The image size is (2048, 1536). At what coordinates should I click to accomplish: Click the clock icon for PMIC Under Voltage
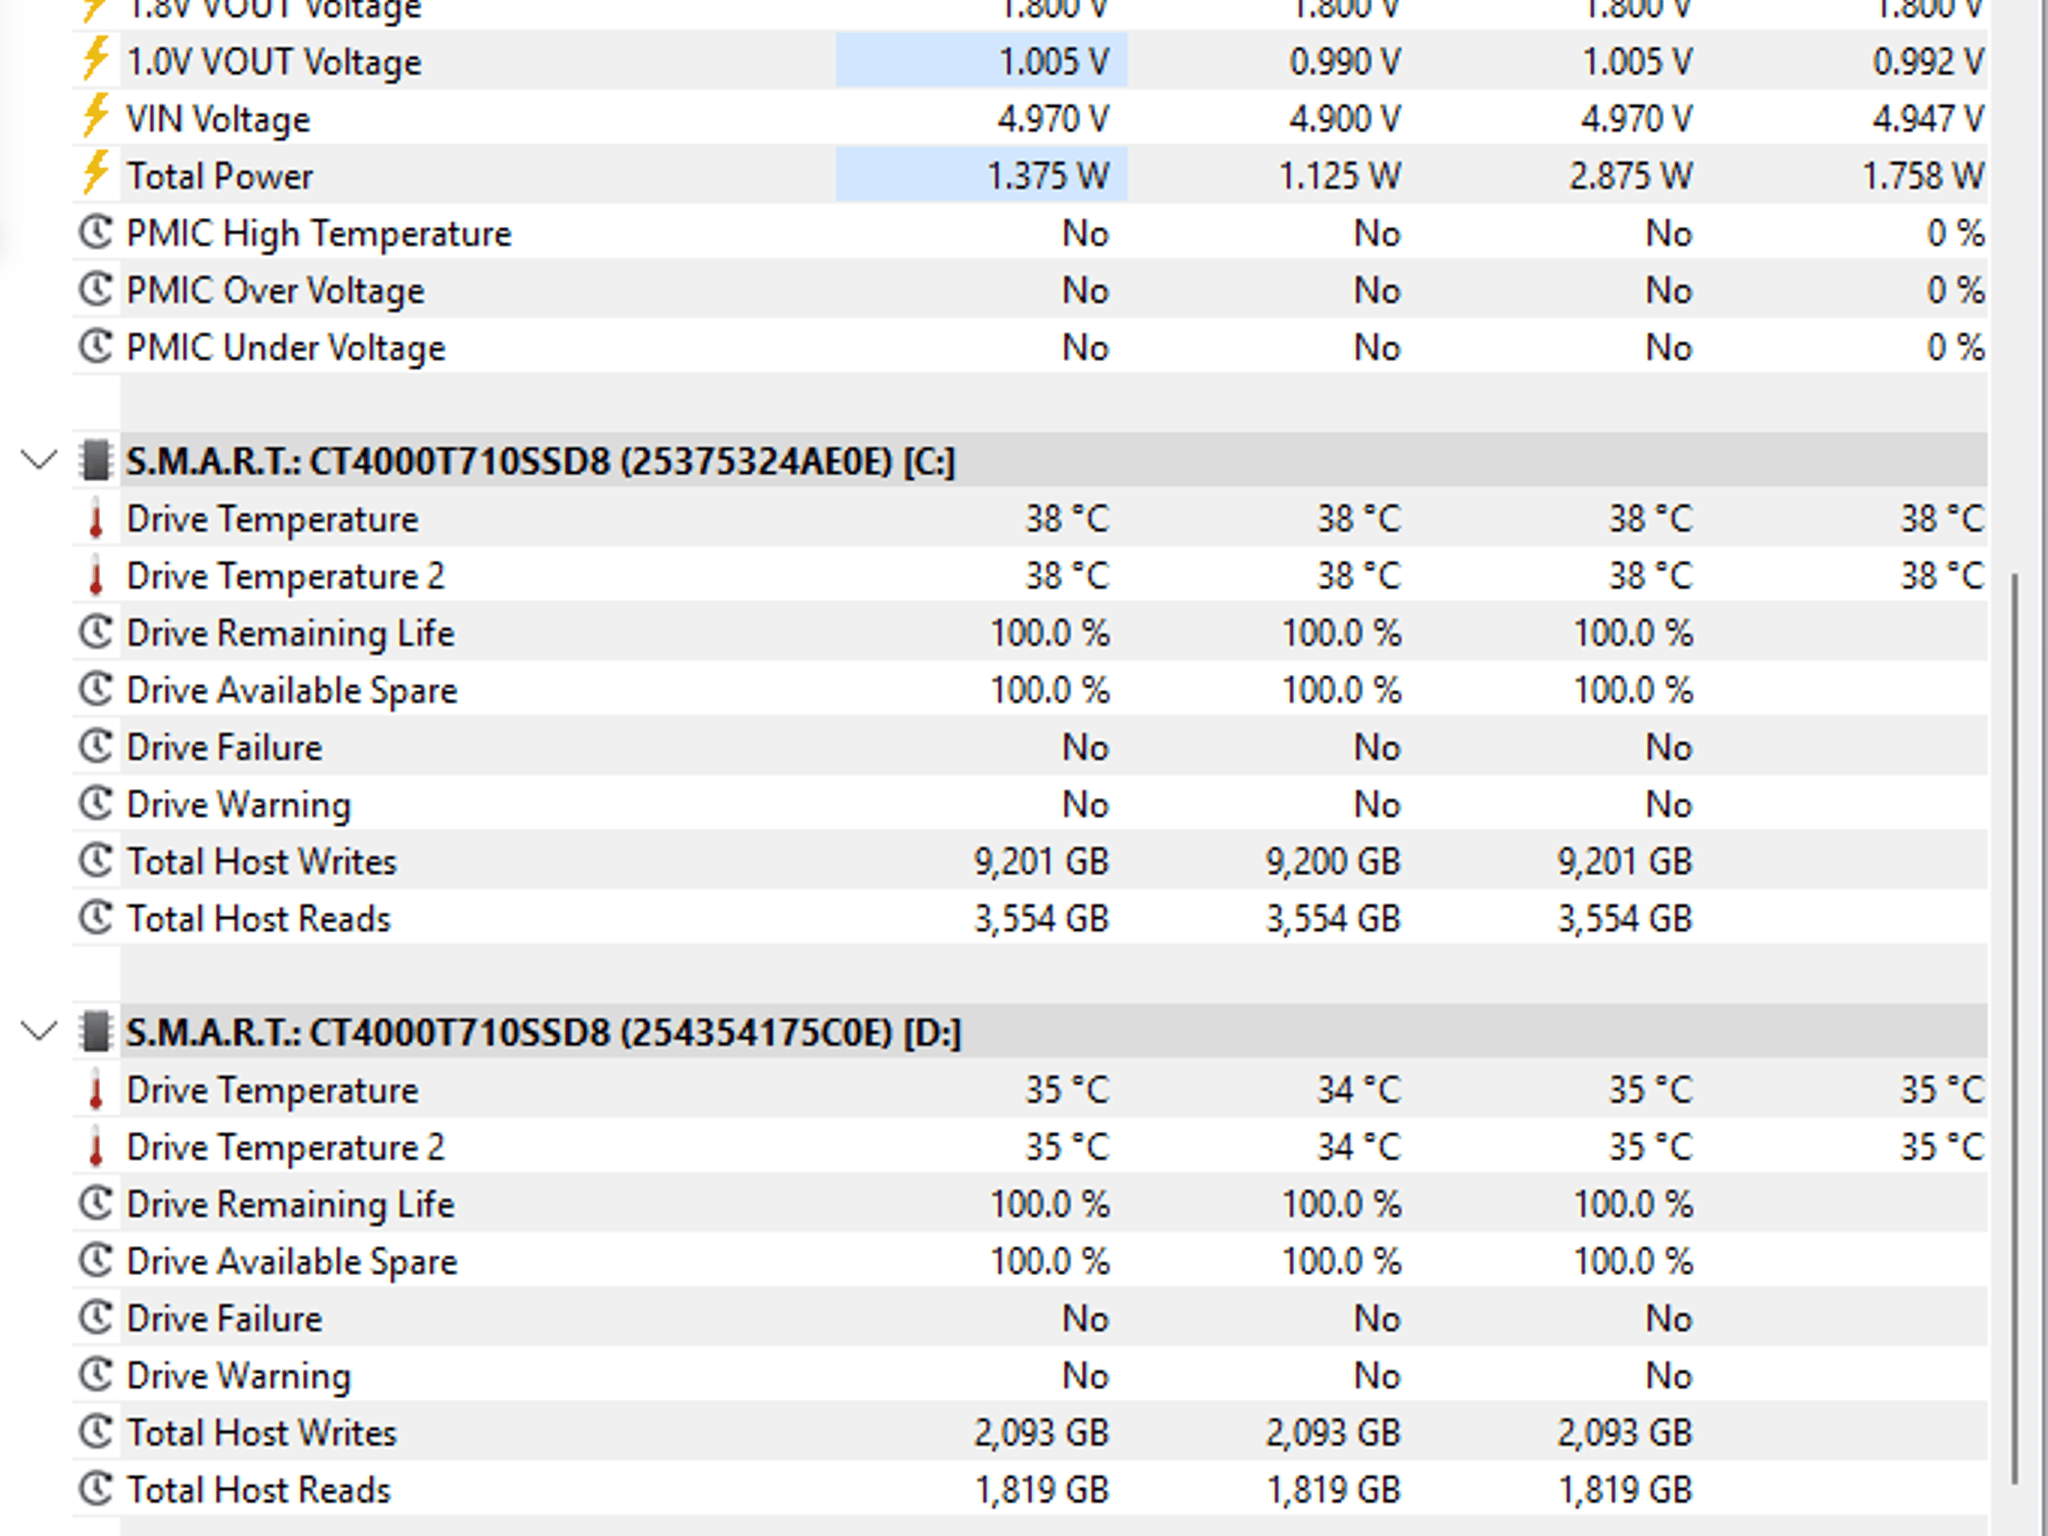(x=95, y=346)
